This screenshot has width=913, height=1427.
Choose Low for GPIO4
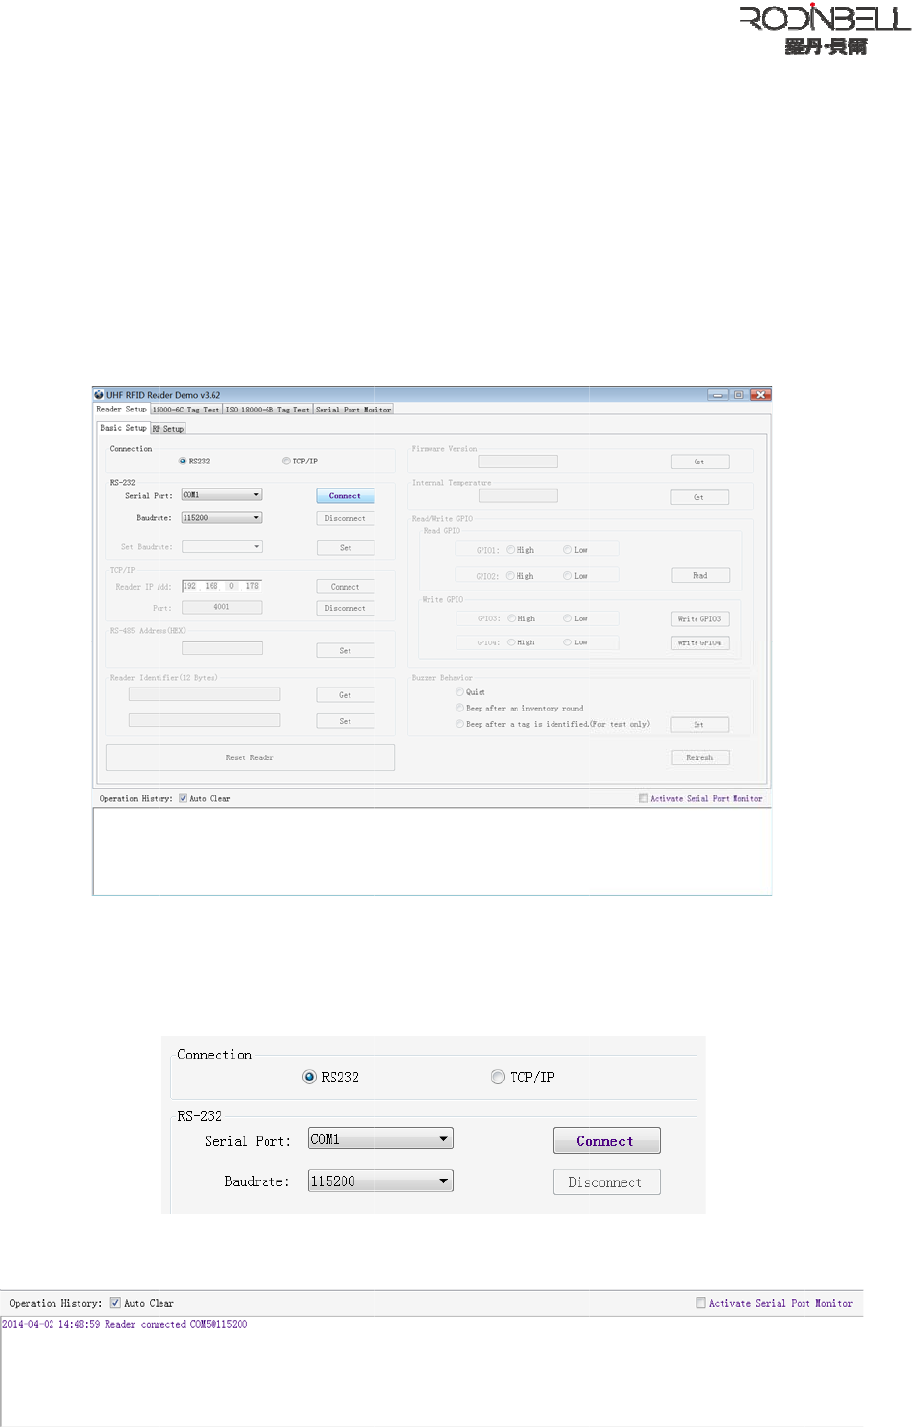click(x=567, y=642)
